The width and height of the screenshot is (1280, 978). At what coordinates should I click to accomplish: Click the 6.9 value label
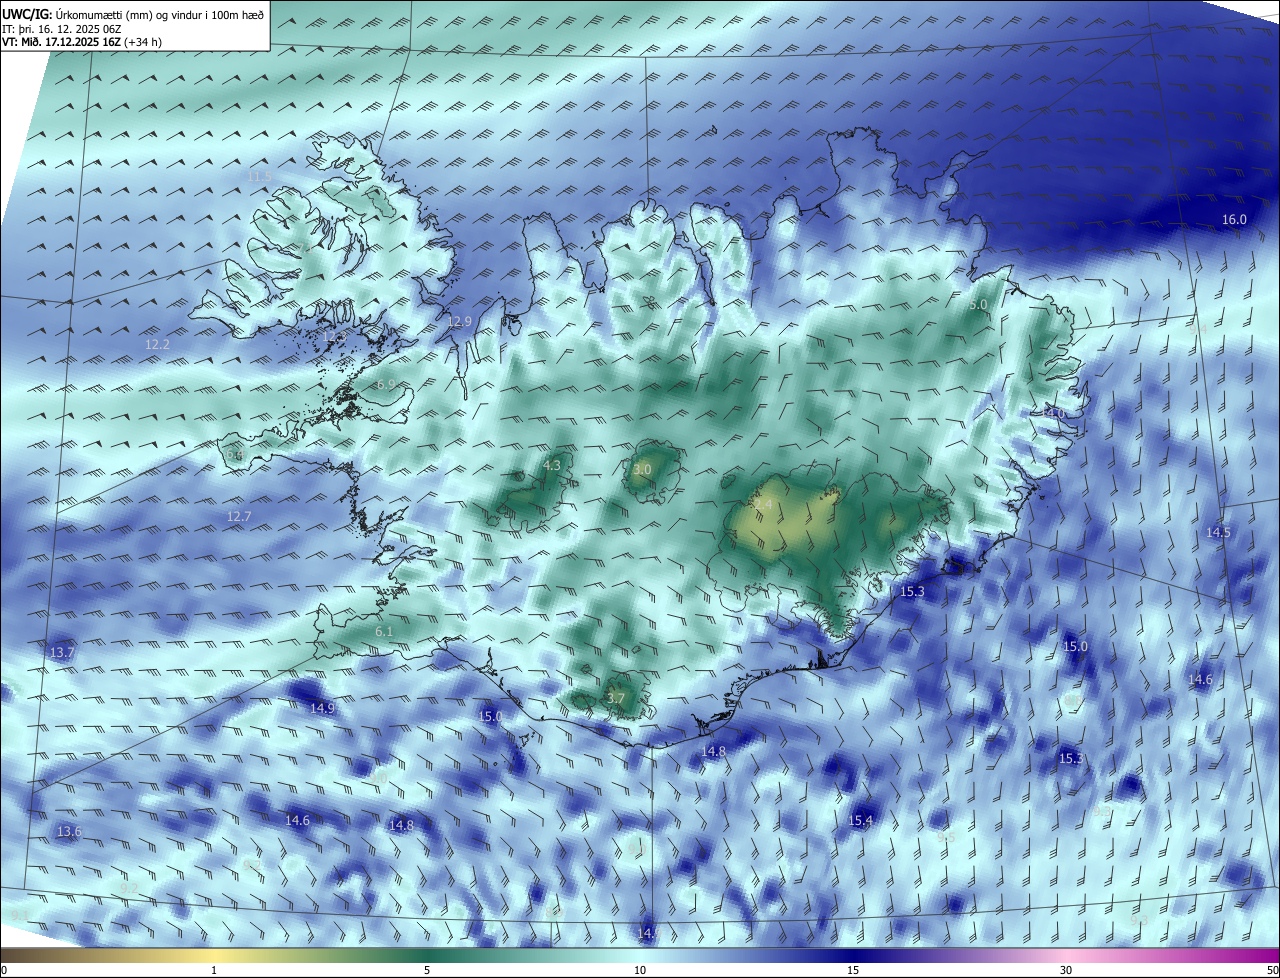pyautogui.click(x=386, y=385)
